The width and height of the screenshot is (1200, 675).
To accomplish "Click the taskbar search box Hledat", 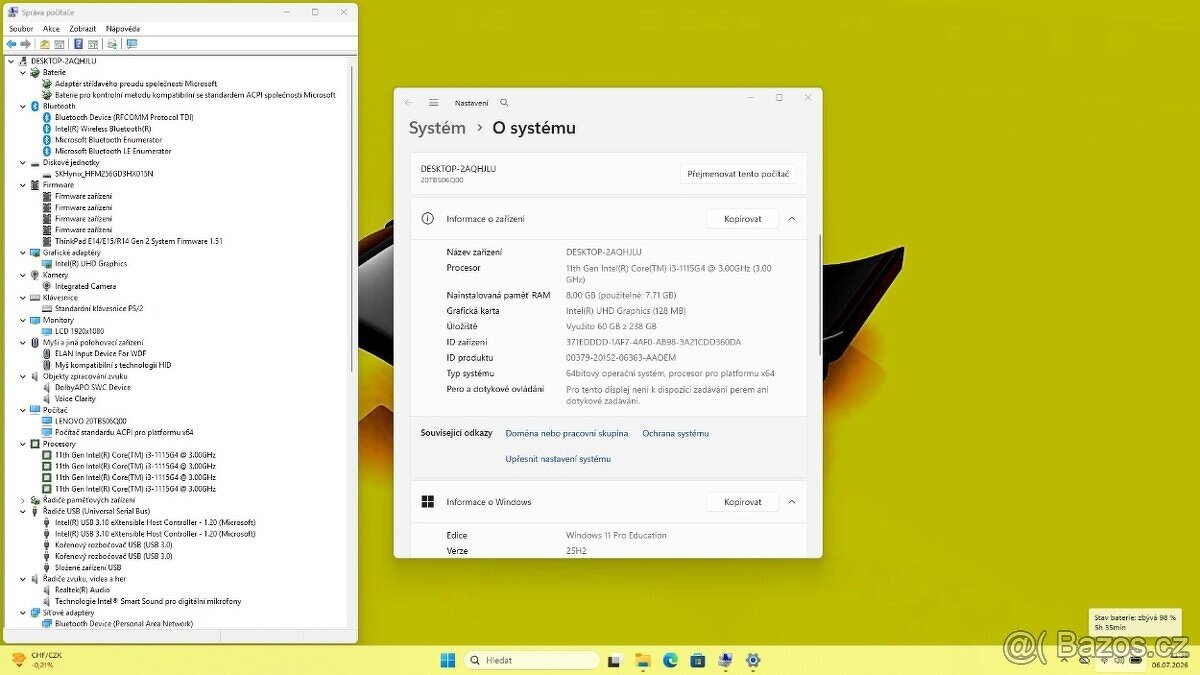I will pyautogui.click(x=531, y=660).
